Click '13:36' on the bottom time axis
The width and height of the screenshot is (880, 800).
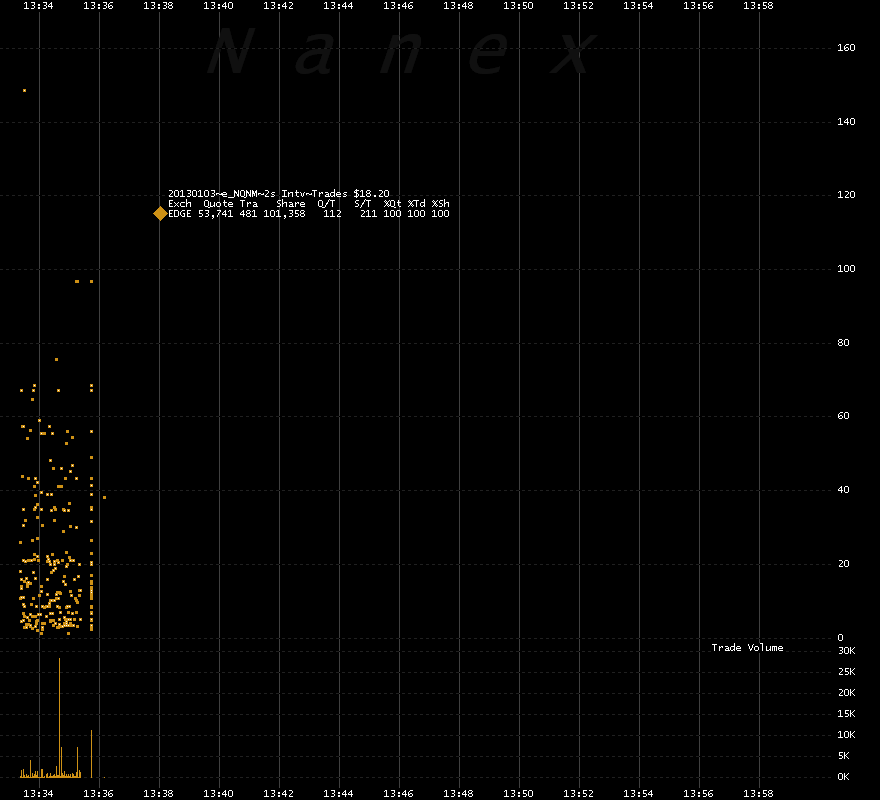click(98, 794)
